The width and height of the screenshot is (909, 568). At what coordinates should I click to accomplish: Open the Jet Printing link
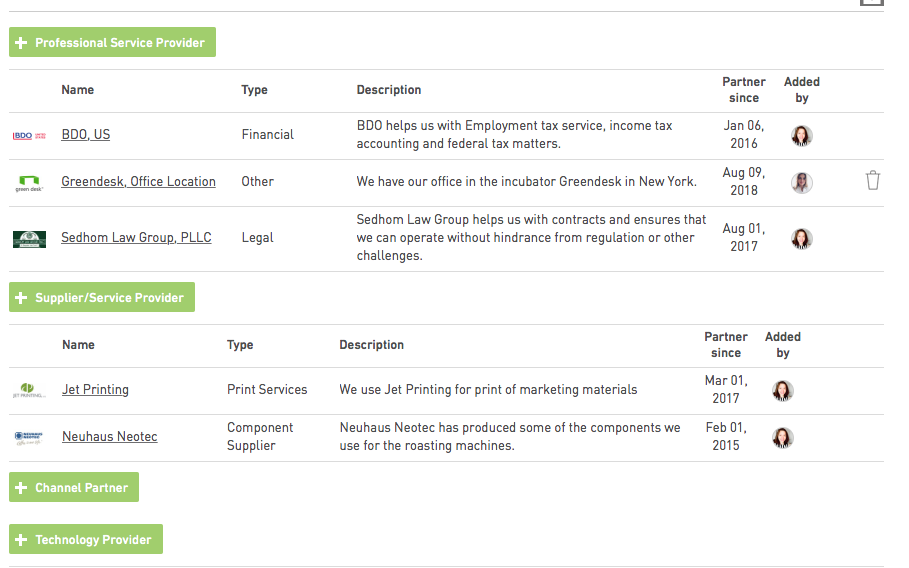[x=95, y=390]
